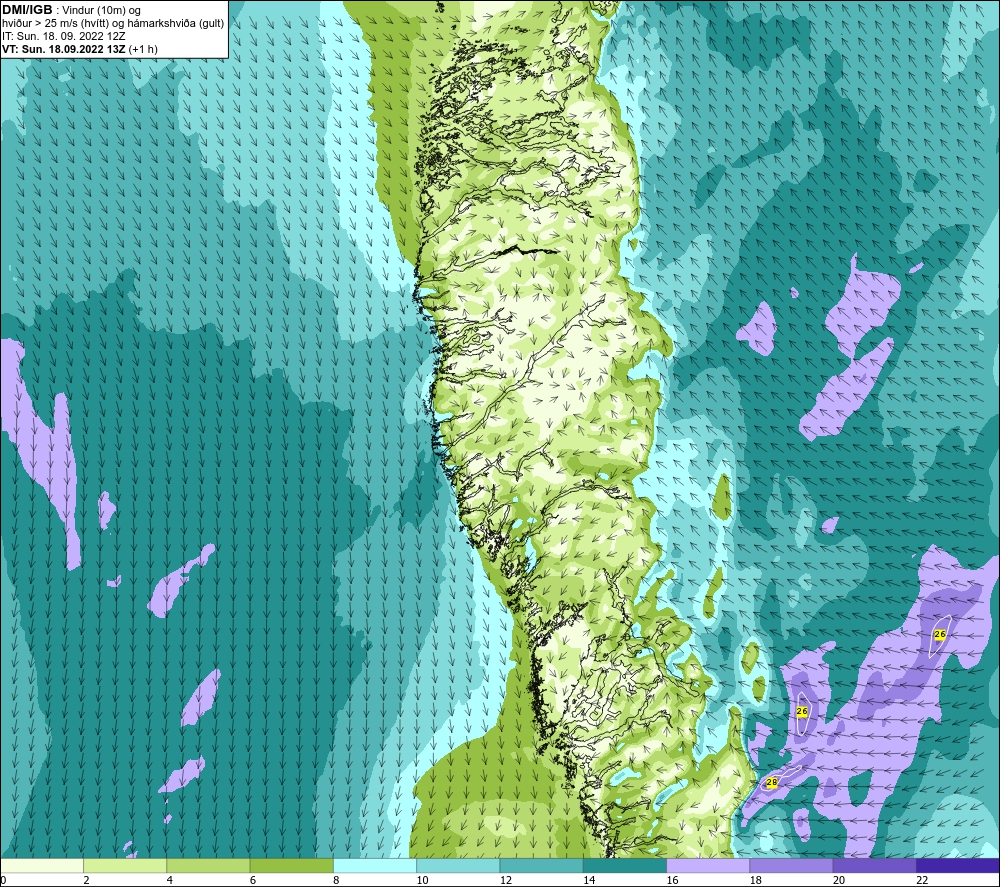Choose the dark indigo swatch above 22 m/s
The height and width of the screenshot is (887, 1000).
click(x=958, y=865)
